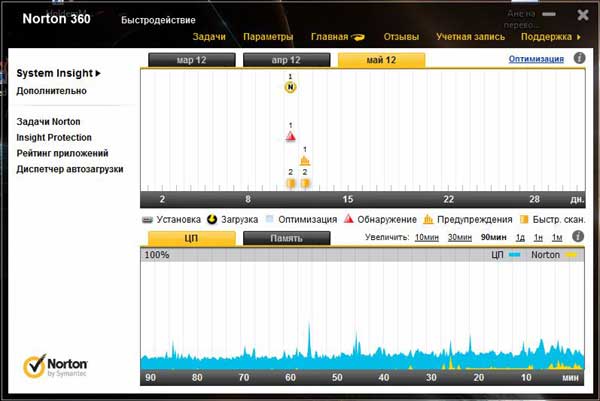Zoom graph to 1м

(x=557, y=238)
